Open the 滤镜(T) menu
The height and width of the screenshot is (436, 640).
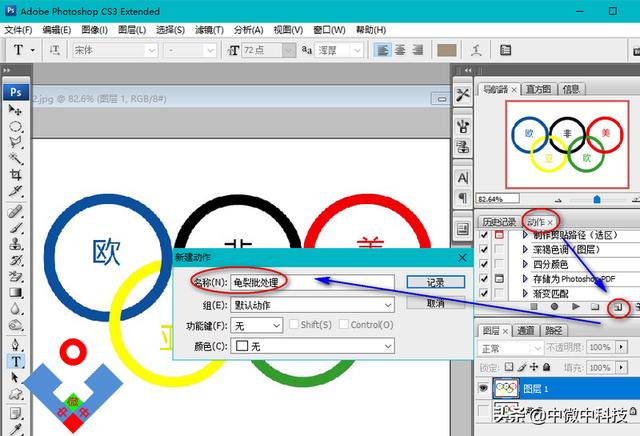tap(209, 30)
